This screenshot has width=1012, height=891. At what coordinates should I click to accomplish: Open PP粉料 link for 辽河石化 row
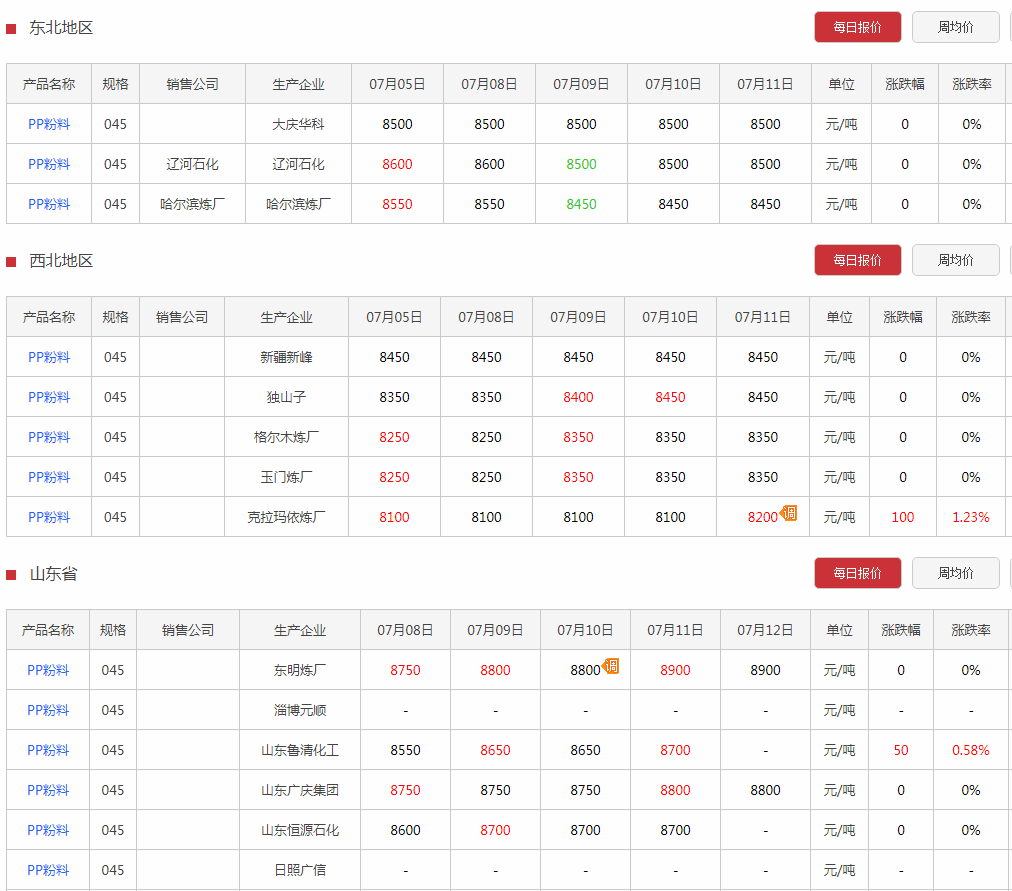(49, 164)
